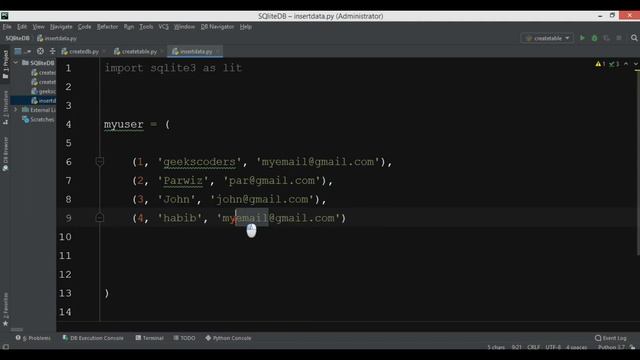Open the Code menu
The image size is (640, 360).
click(84, 27)
